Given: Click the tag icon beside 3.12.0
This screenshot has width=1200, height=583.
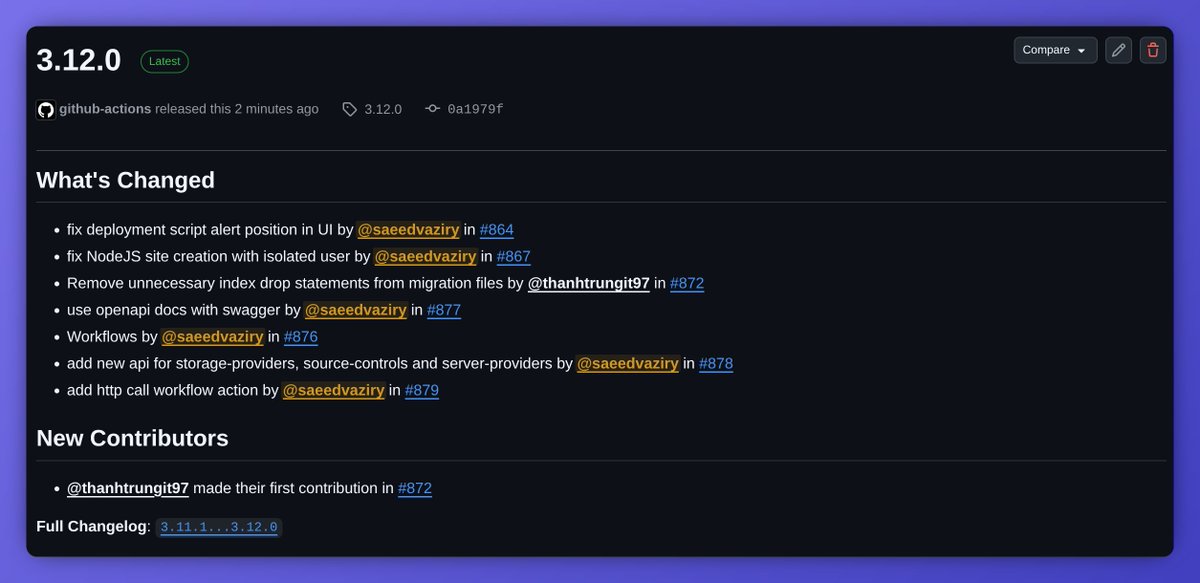Looking at the screenshot, I should pyautogui.click(x=349, y=110).
